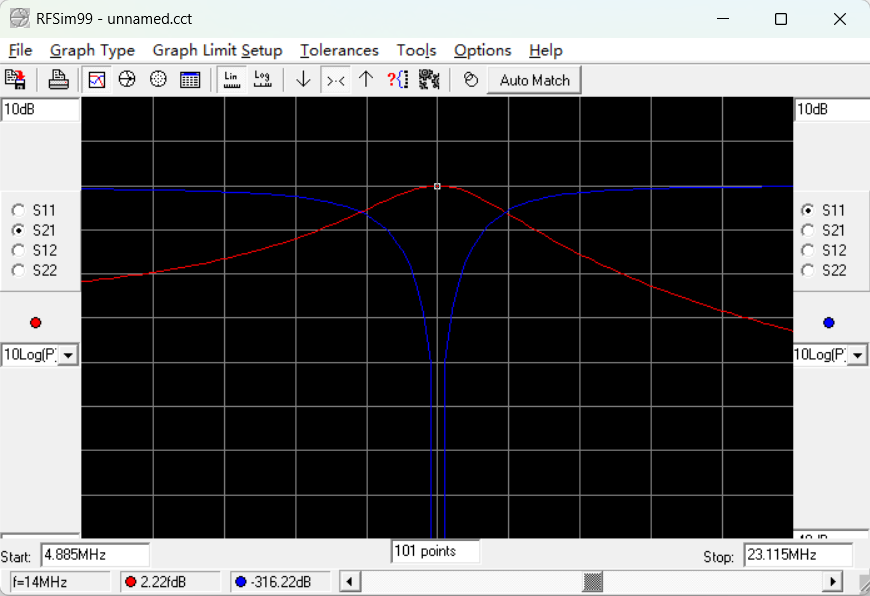870x596 pixels.
Task: Open the Tools menu
Action: (x=416, y=50)
